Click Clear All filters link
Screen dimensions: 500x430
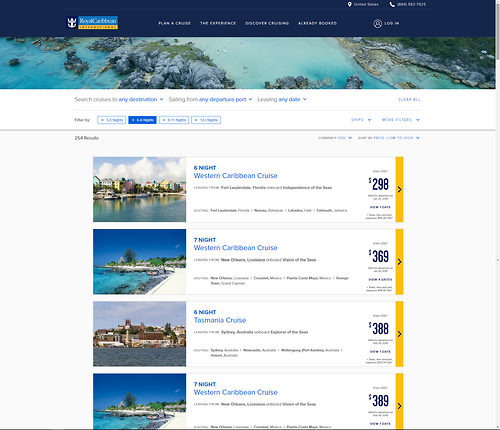pyautogui.click(x=409, y=100)
